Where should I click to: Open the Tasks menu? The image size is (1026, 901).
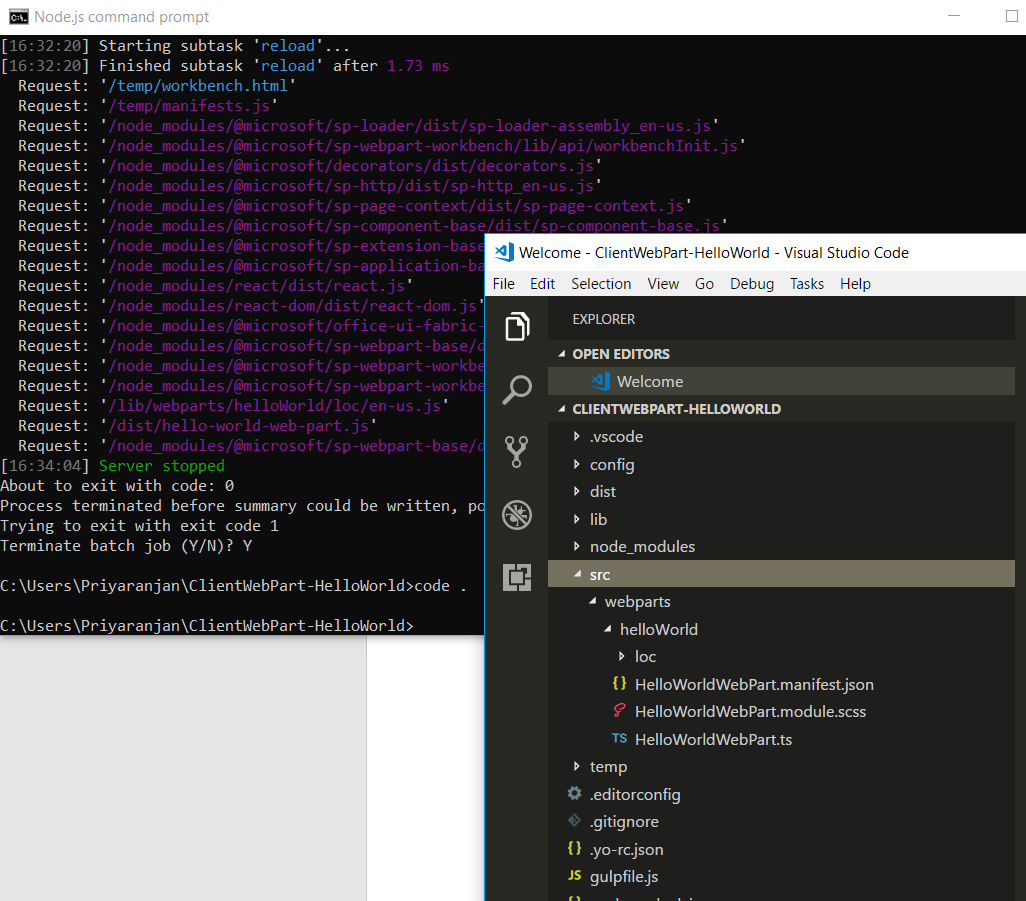click(807, 284)
